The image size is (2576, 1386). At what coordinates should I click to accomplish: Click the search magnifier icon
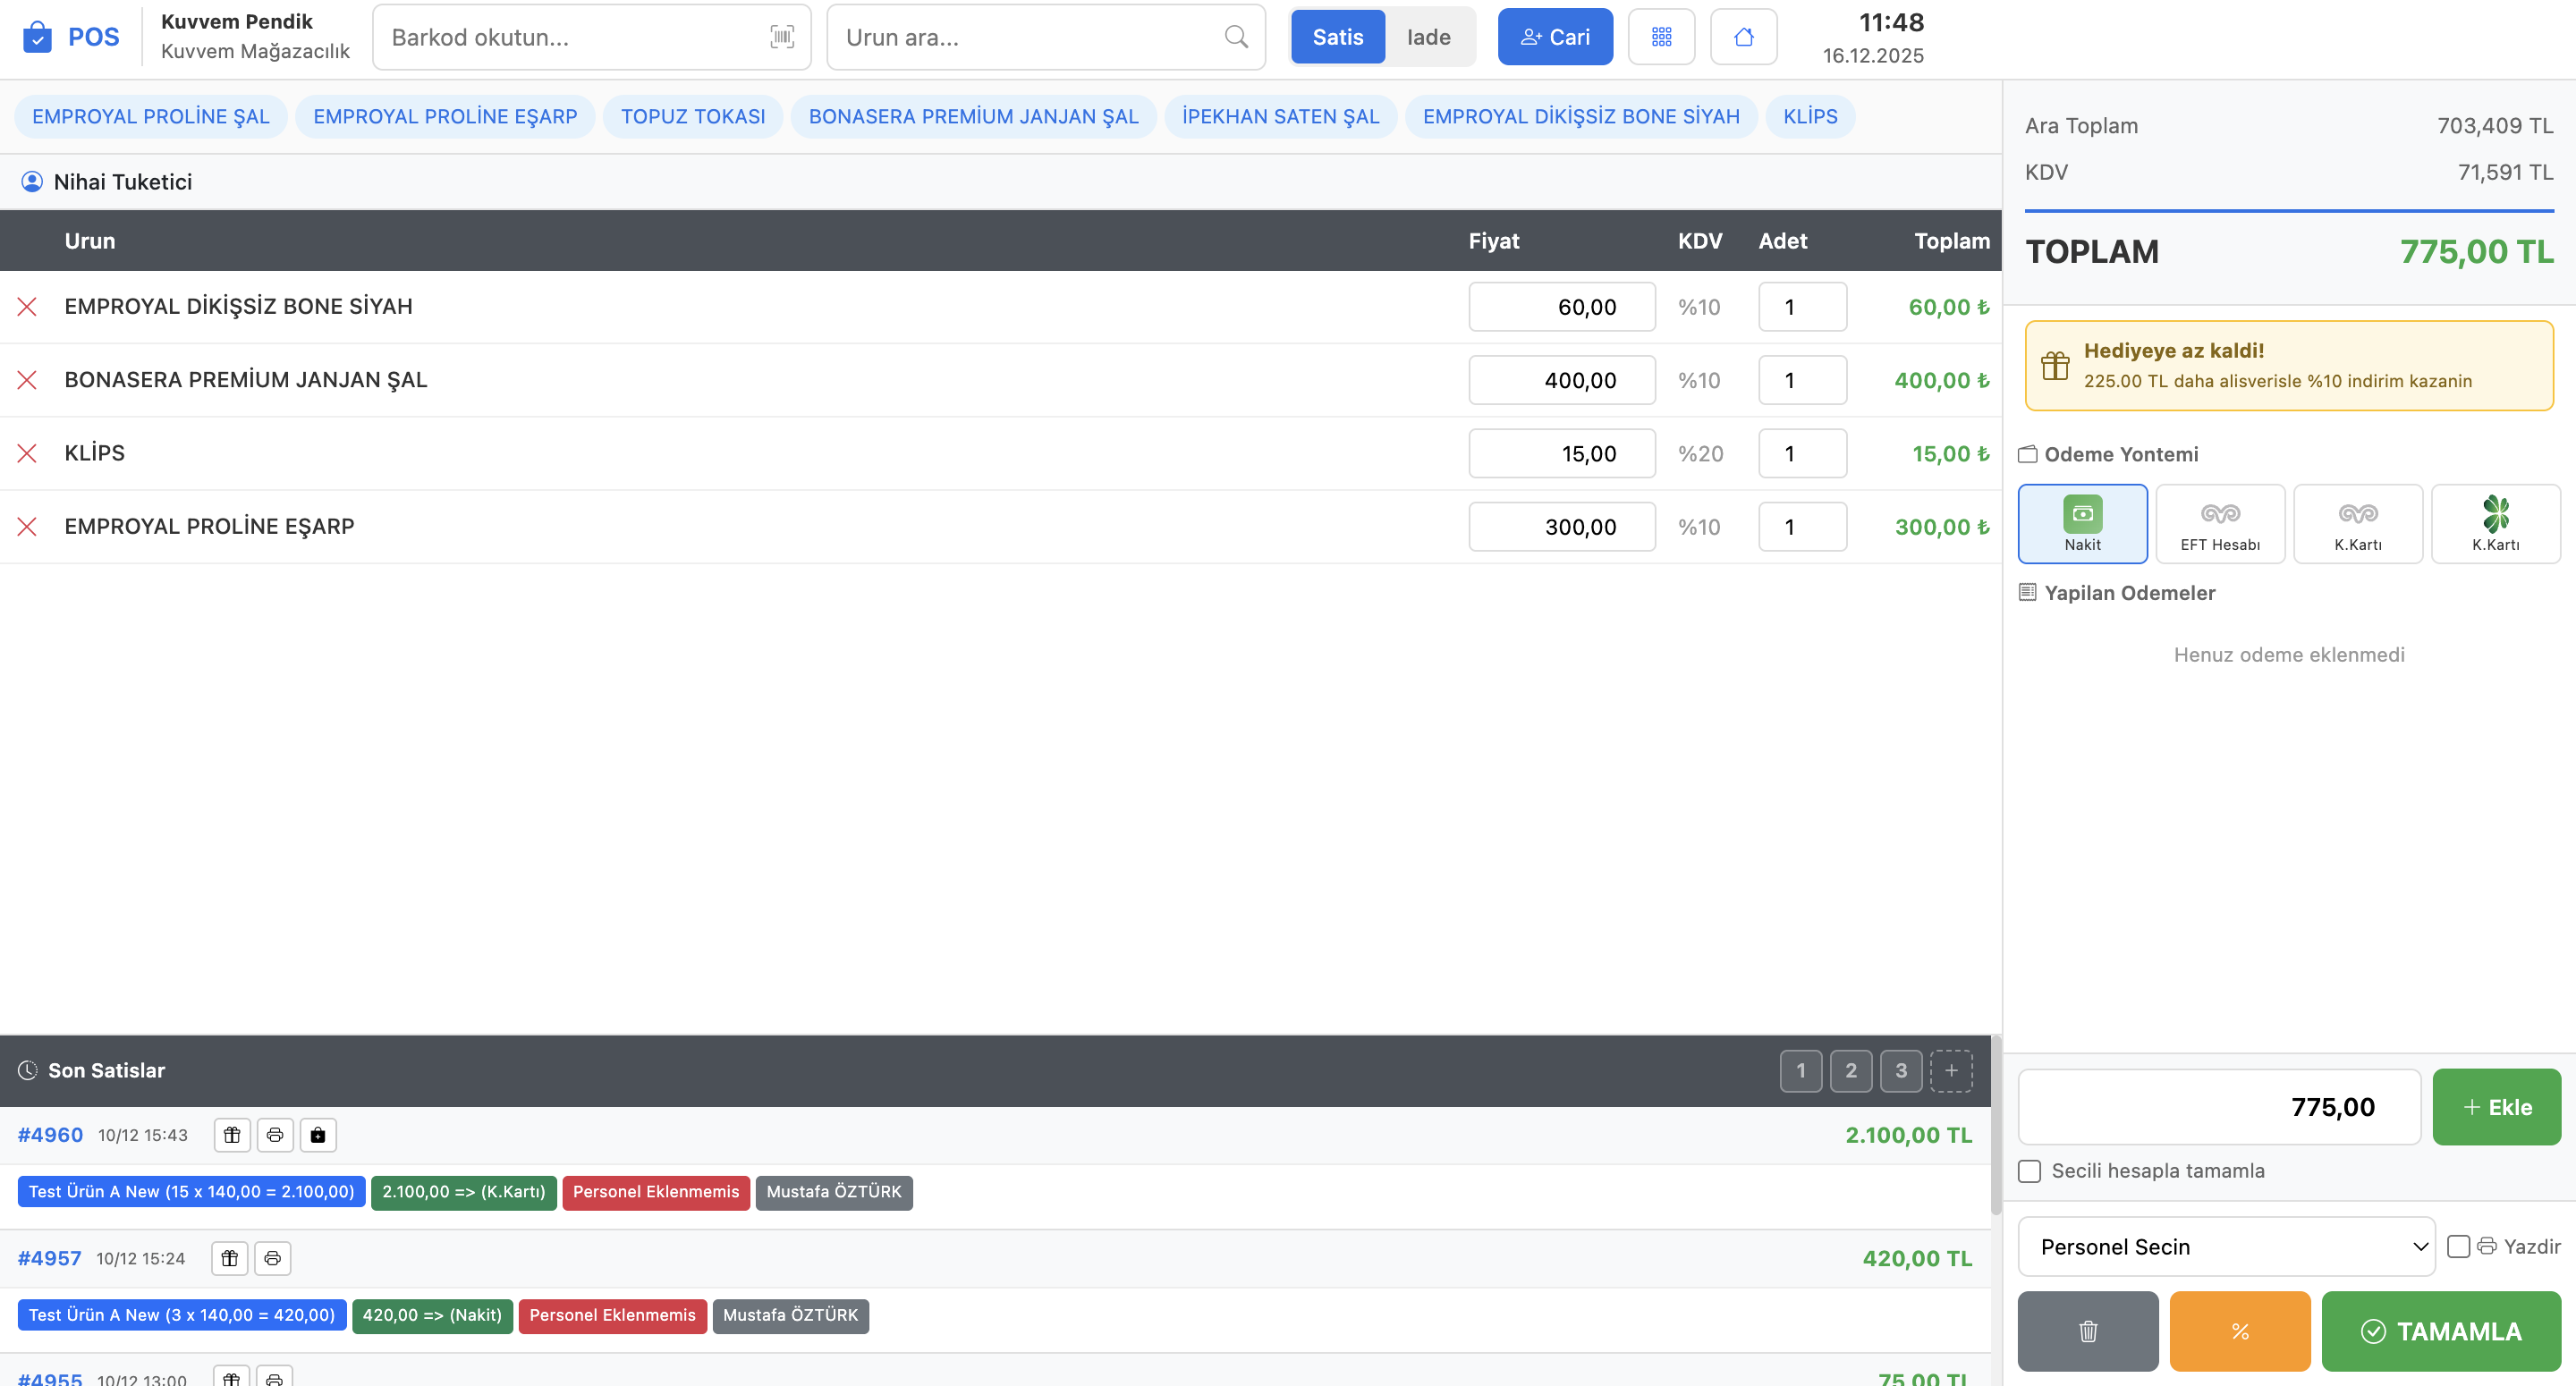pyautogui.click(x=1236, y=37)
